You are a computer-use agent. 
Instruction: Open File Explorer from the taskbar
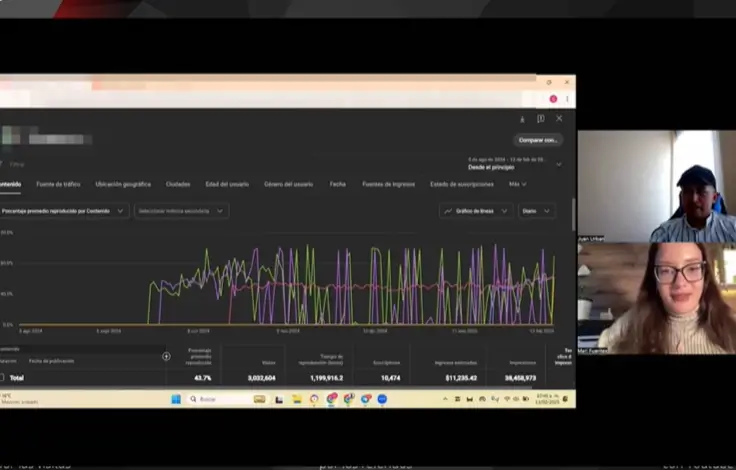tap(297, 399)
